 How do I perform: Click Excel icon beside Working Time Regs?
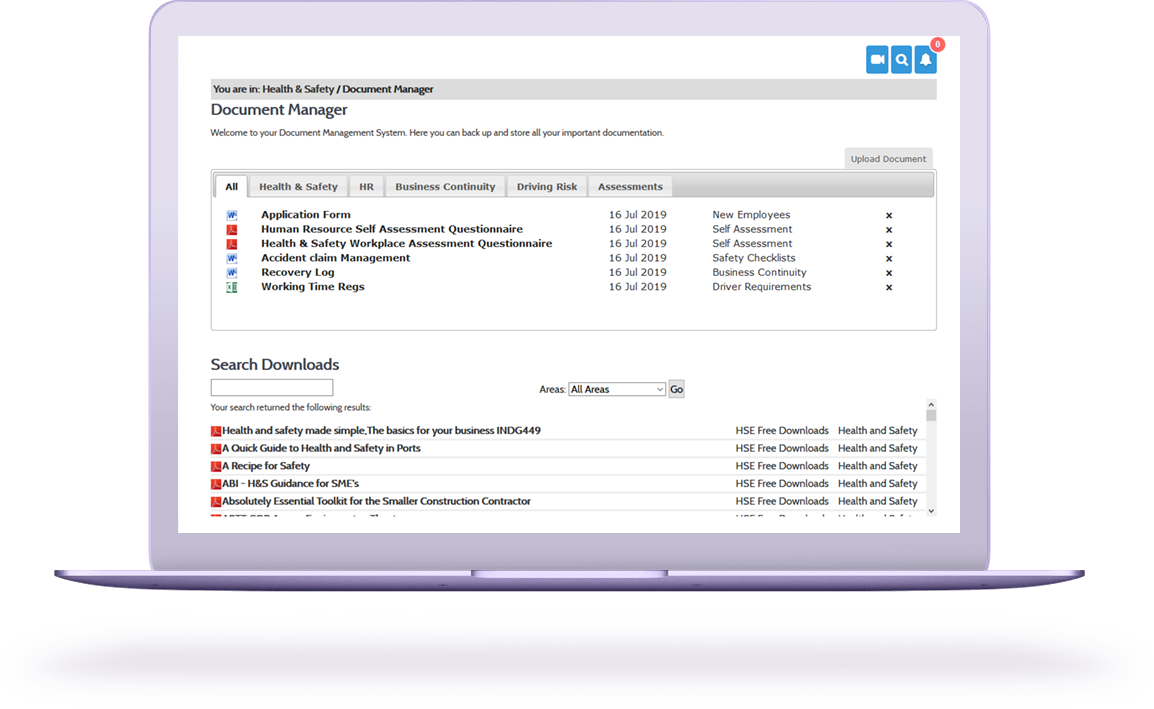(232, 287)
